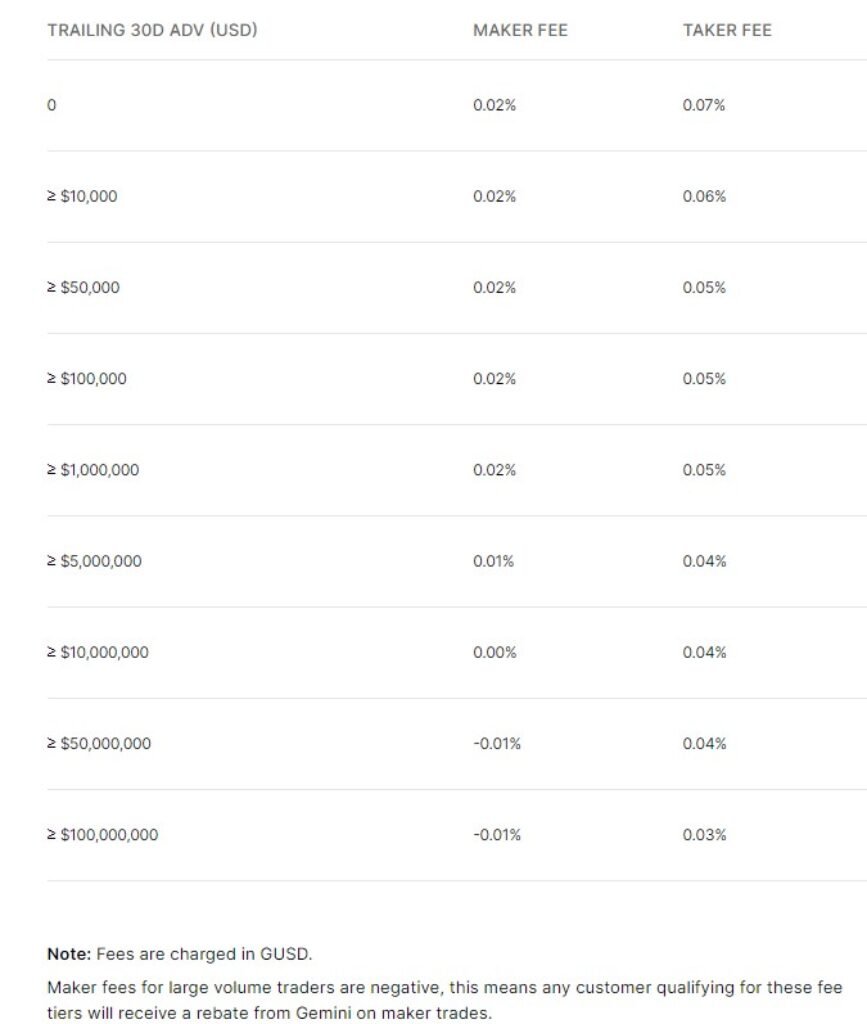Click the ≥ $100,000 tier label

[87, 378]
